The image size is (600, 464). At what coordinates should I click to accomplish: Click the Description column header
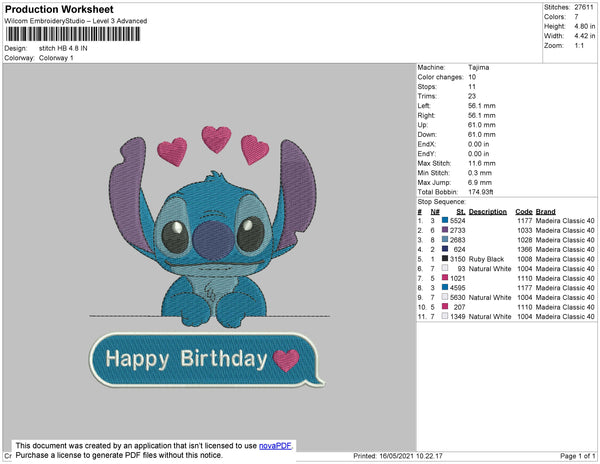[x=487, y=212]
